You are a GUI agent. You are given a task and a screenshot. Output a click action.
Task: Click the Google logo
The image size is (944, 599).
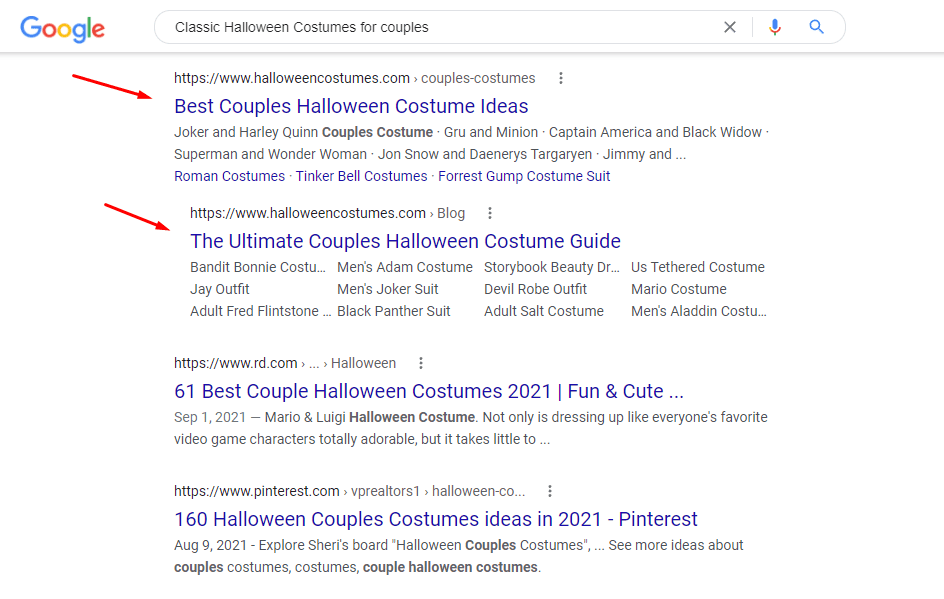pos(63,28)
